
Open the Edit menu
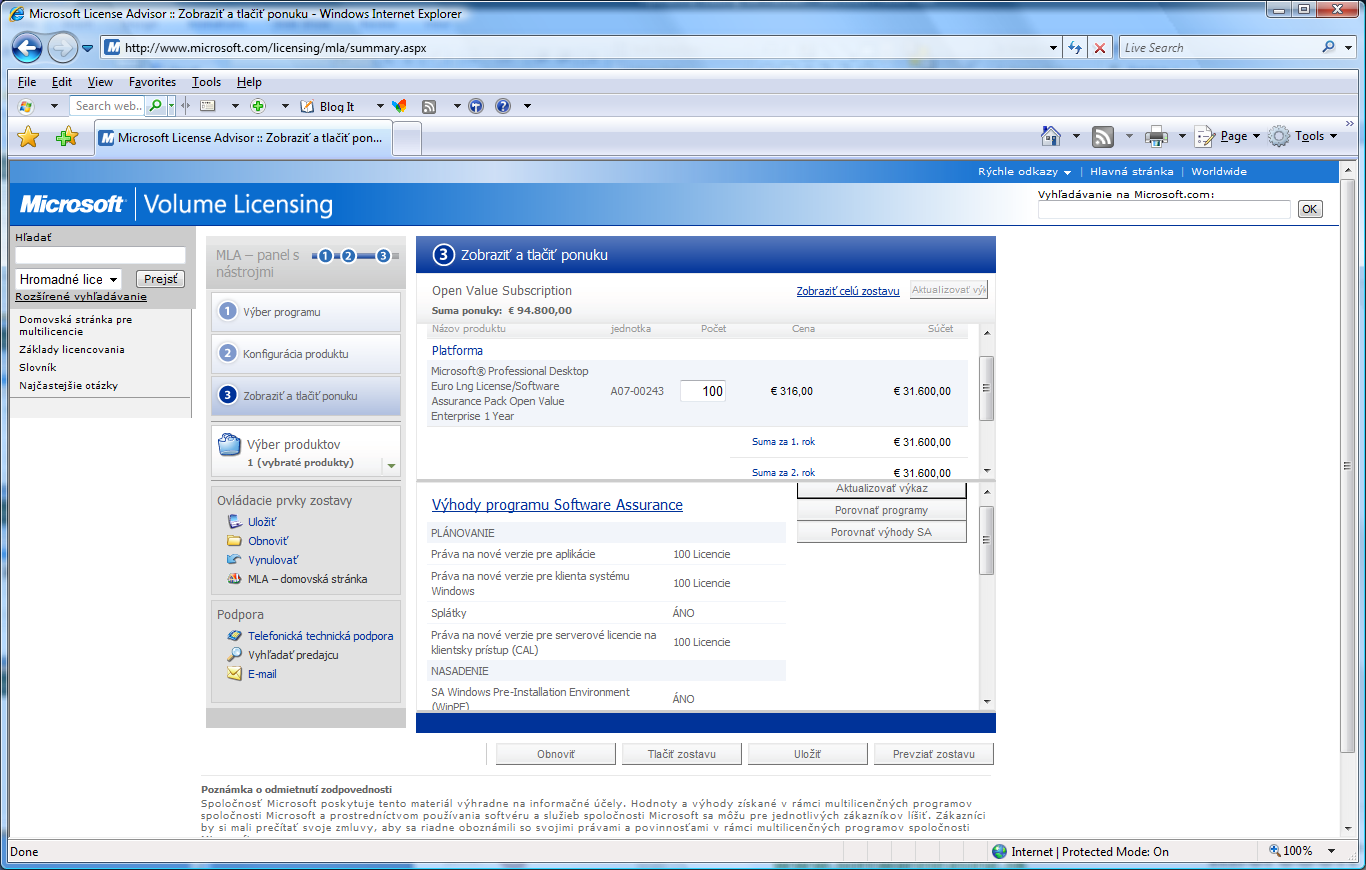pyautogui.click(x=62, y=82)
